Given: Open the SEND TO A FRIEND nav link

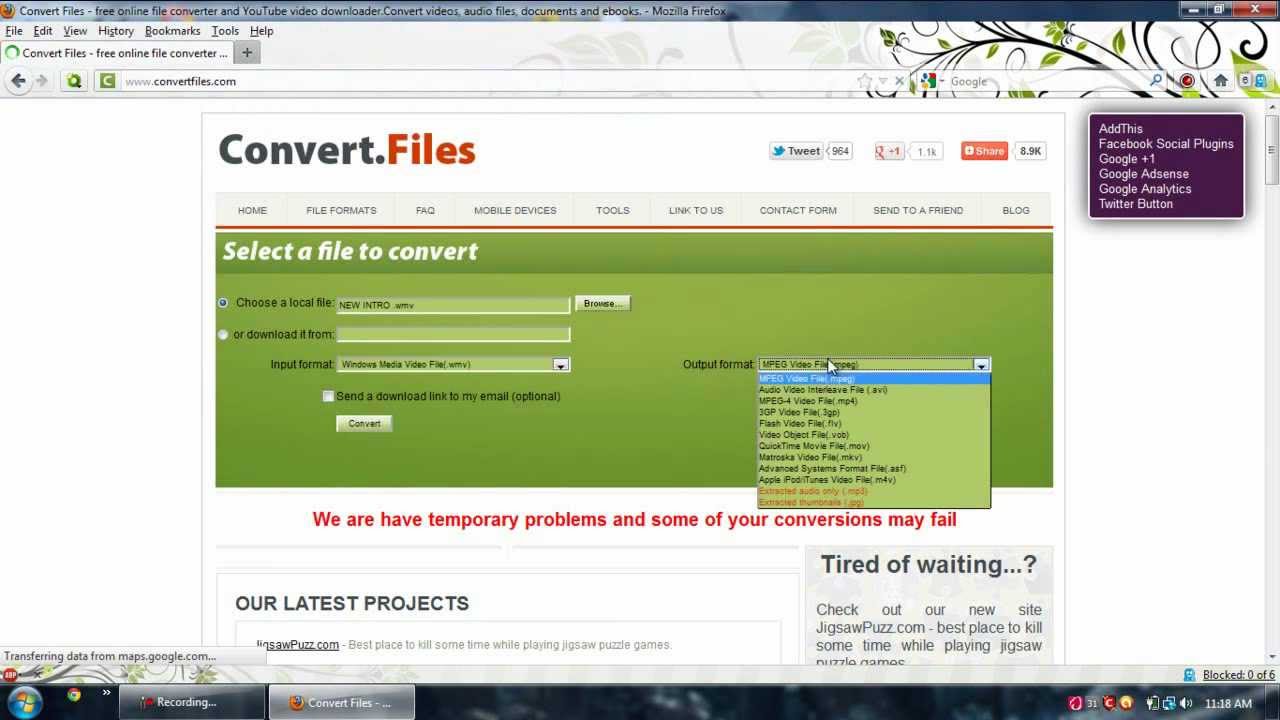Looking at the screenshot, I should pyautogui.click(x=918, y=210).
